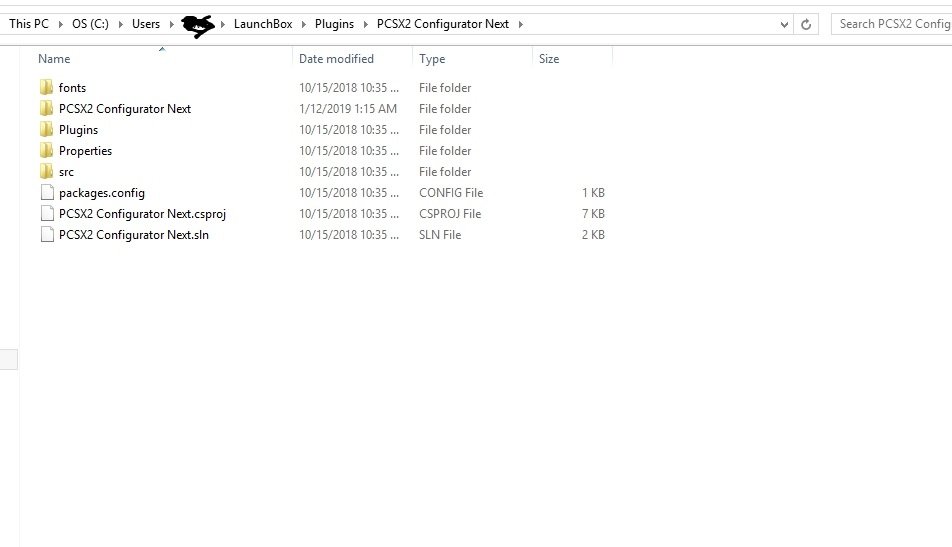Select the Plugins folder icon in the list
This screenshot has width=952, height=547.
pyautogui.click(x=47, y=129)
